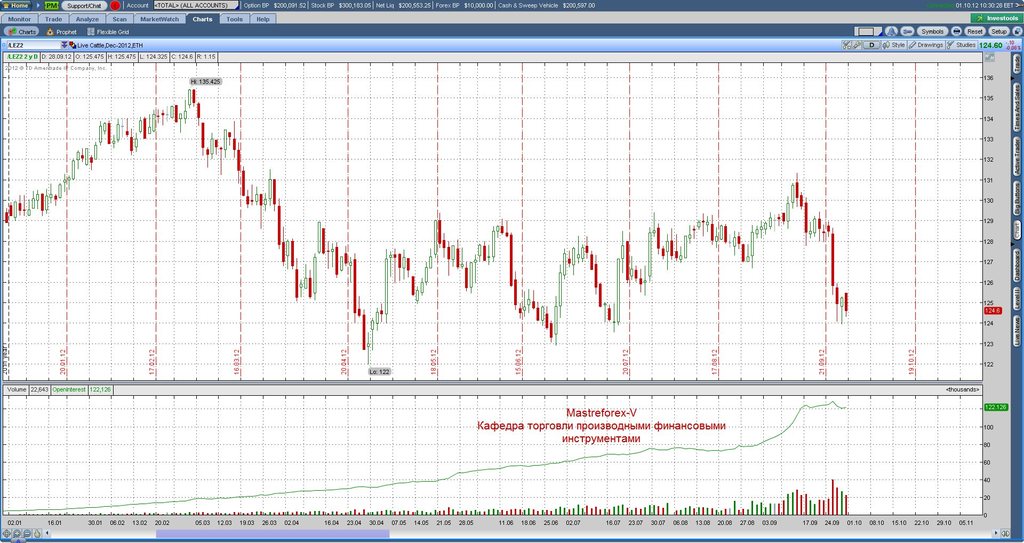
Task: Expand the Active Trader side panel
Action: coord(1017,156)
